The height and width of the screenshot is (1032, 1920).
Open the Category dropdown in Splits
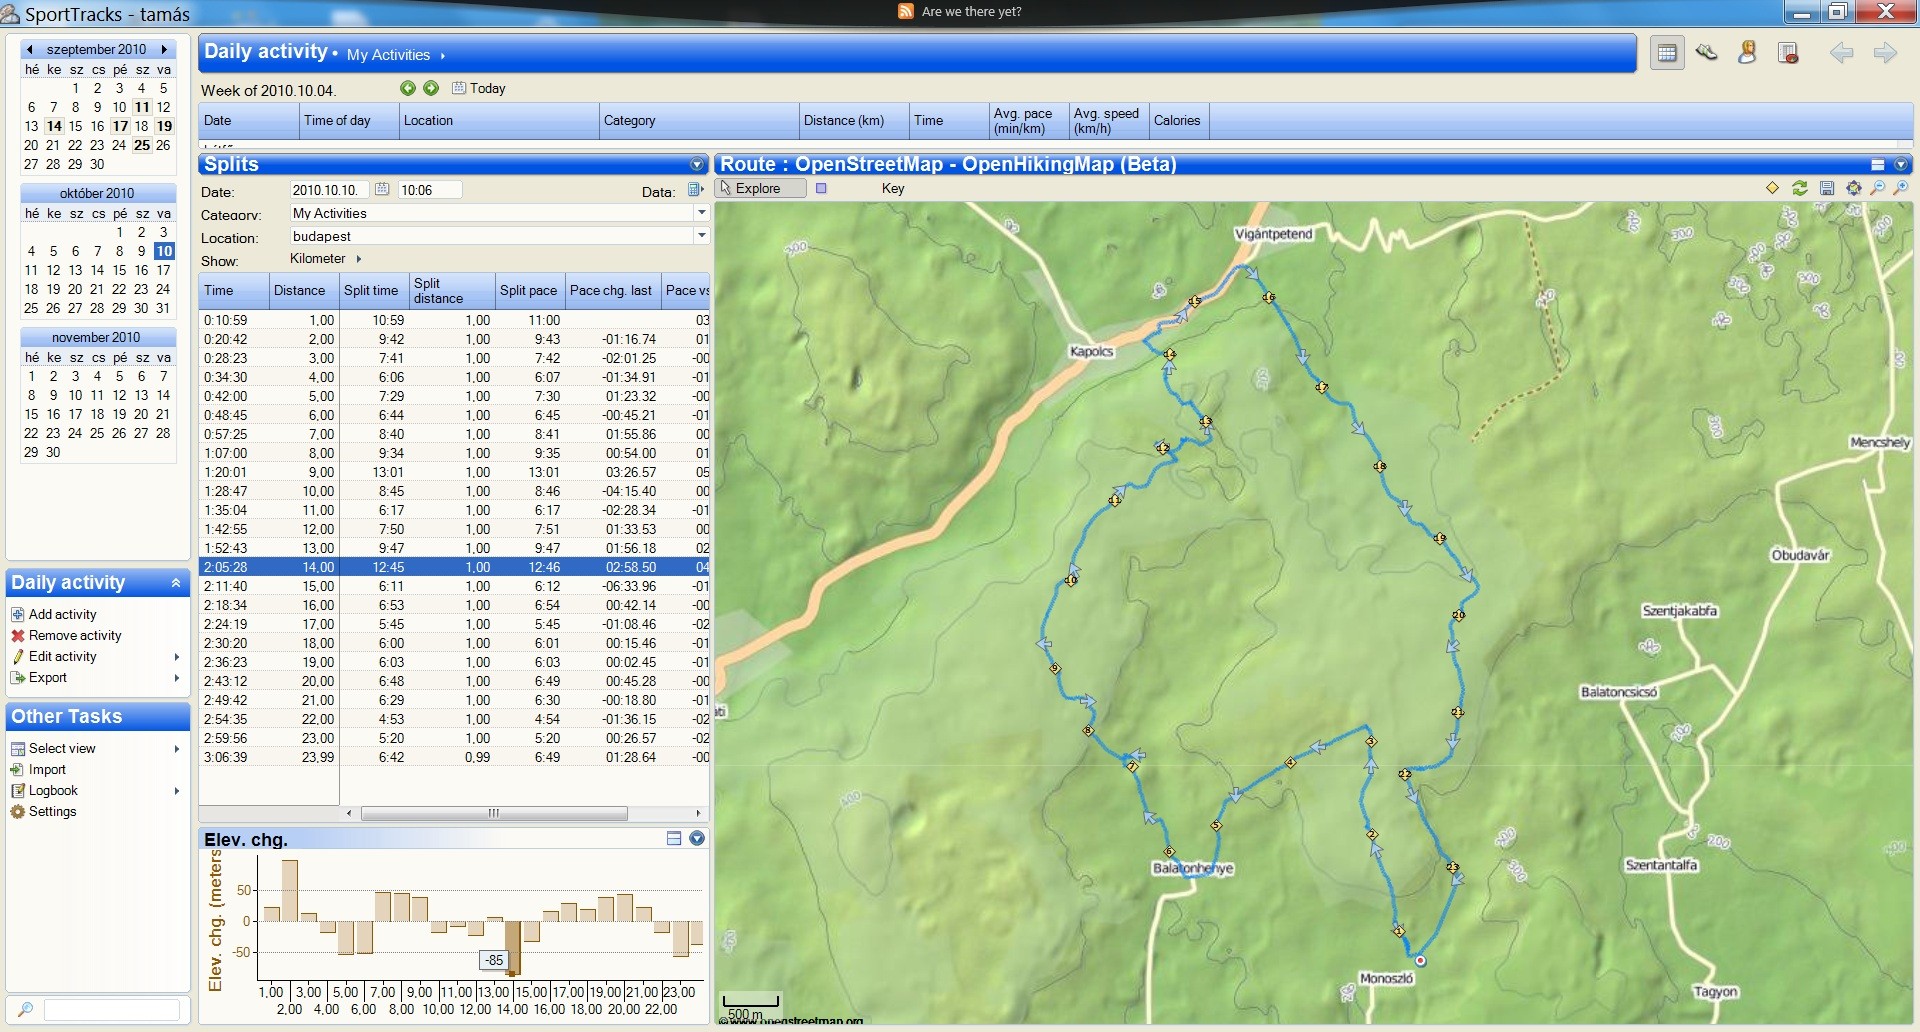pyautogui.click(x=702, y=213)
